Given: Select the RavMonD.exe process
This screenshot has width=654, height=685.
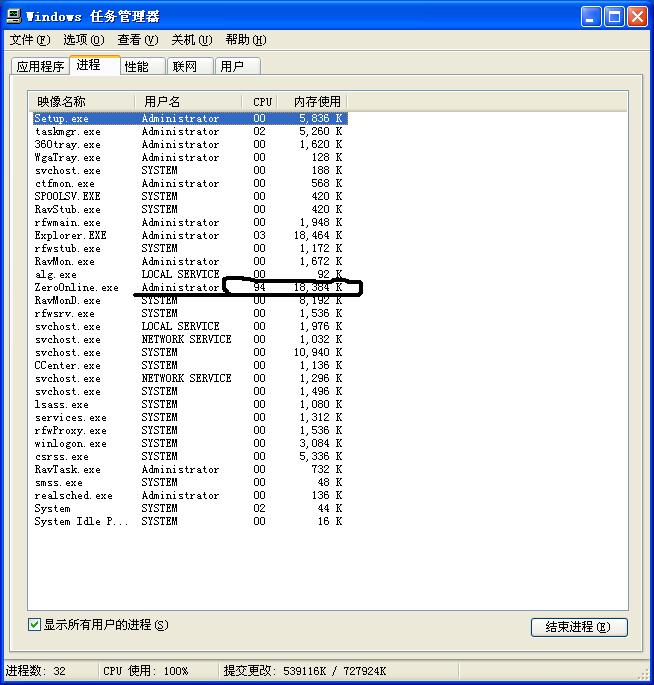Looking at the screenshot, I should (x=190, y=301).
